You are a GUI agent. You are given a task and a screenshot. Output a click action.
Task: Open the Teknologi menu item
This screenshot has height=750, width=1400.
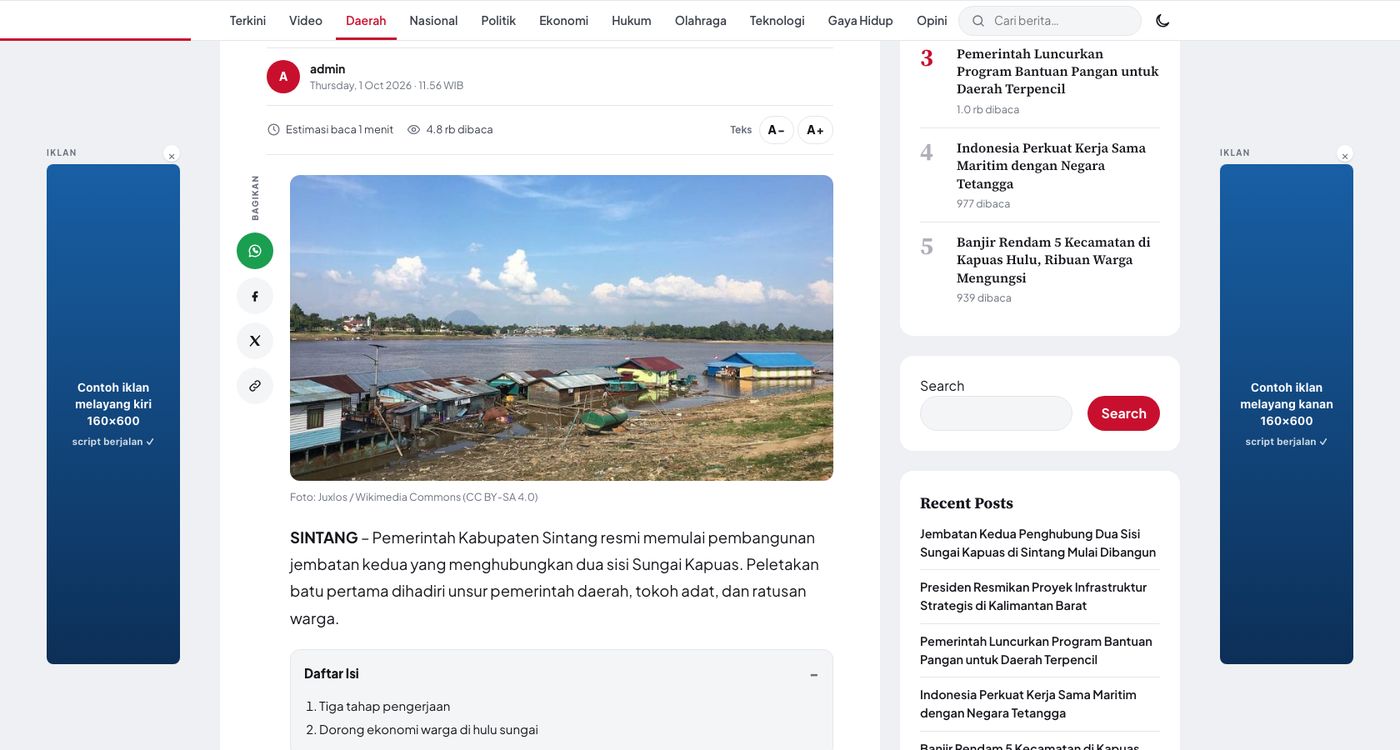pyautogui.click(x=777, y=21)
